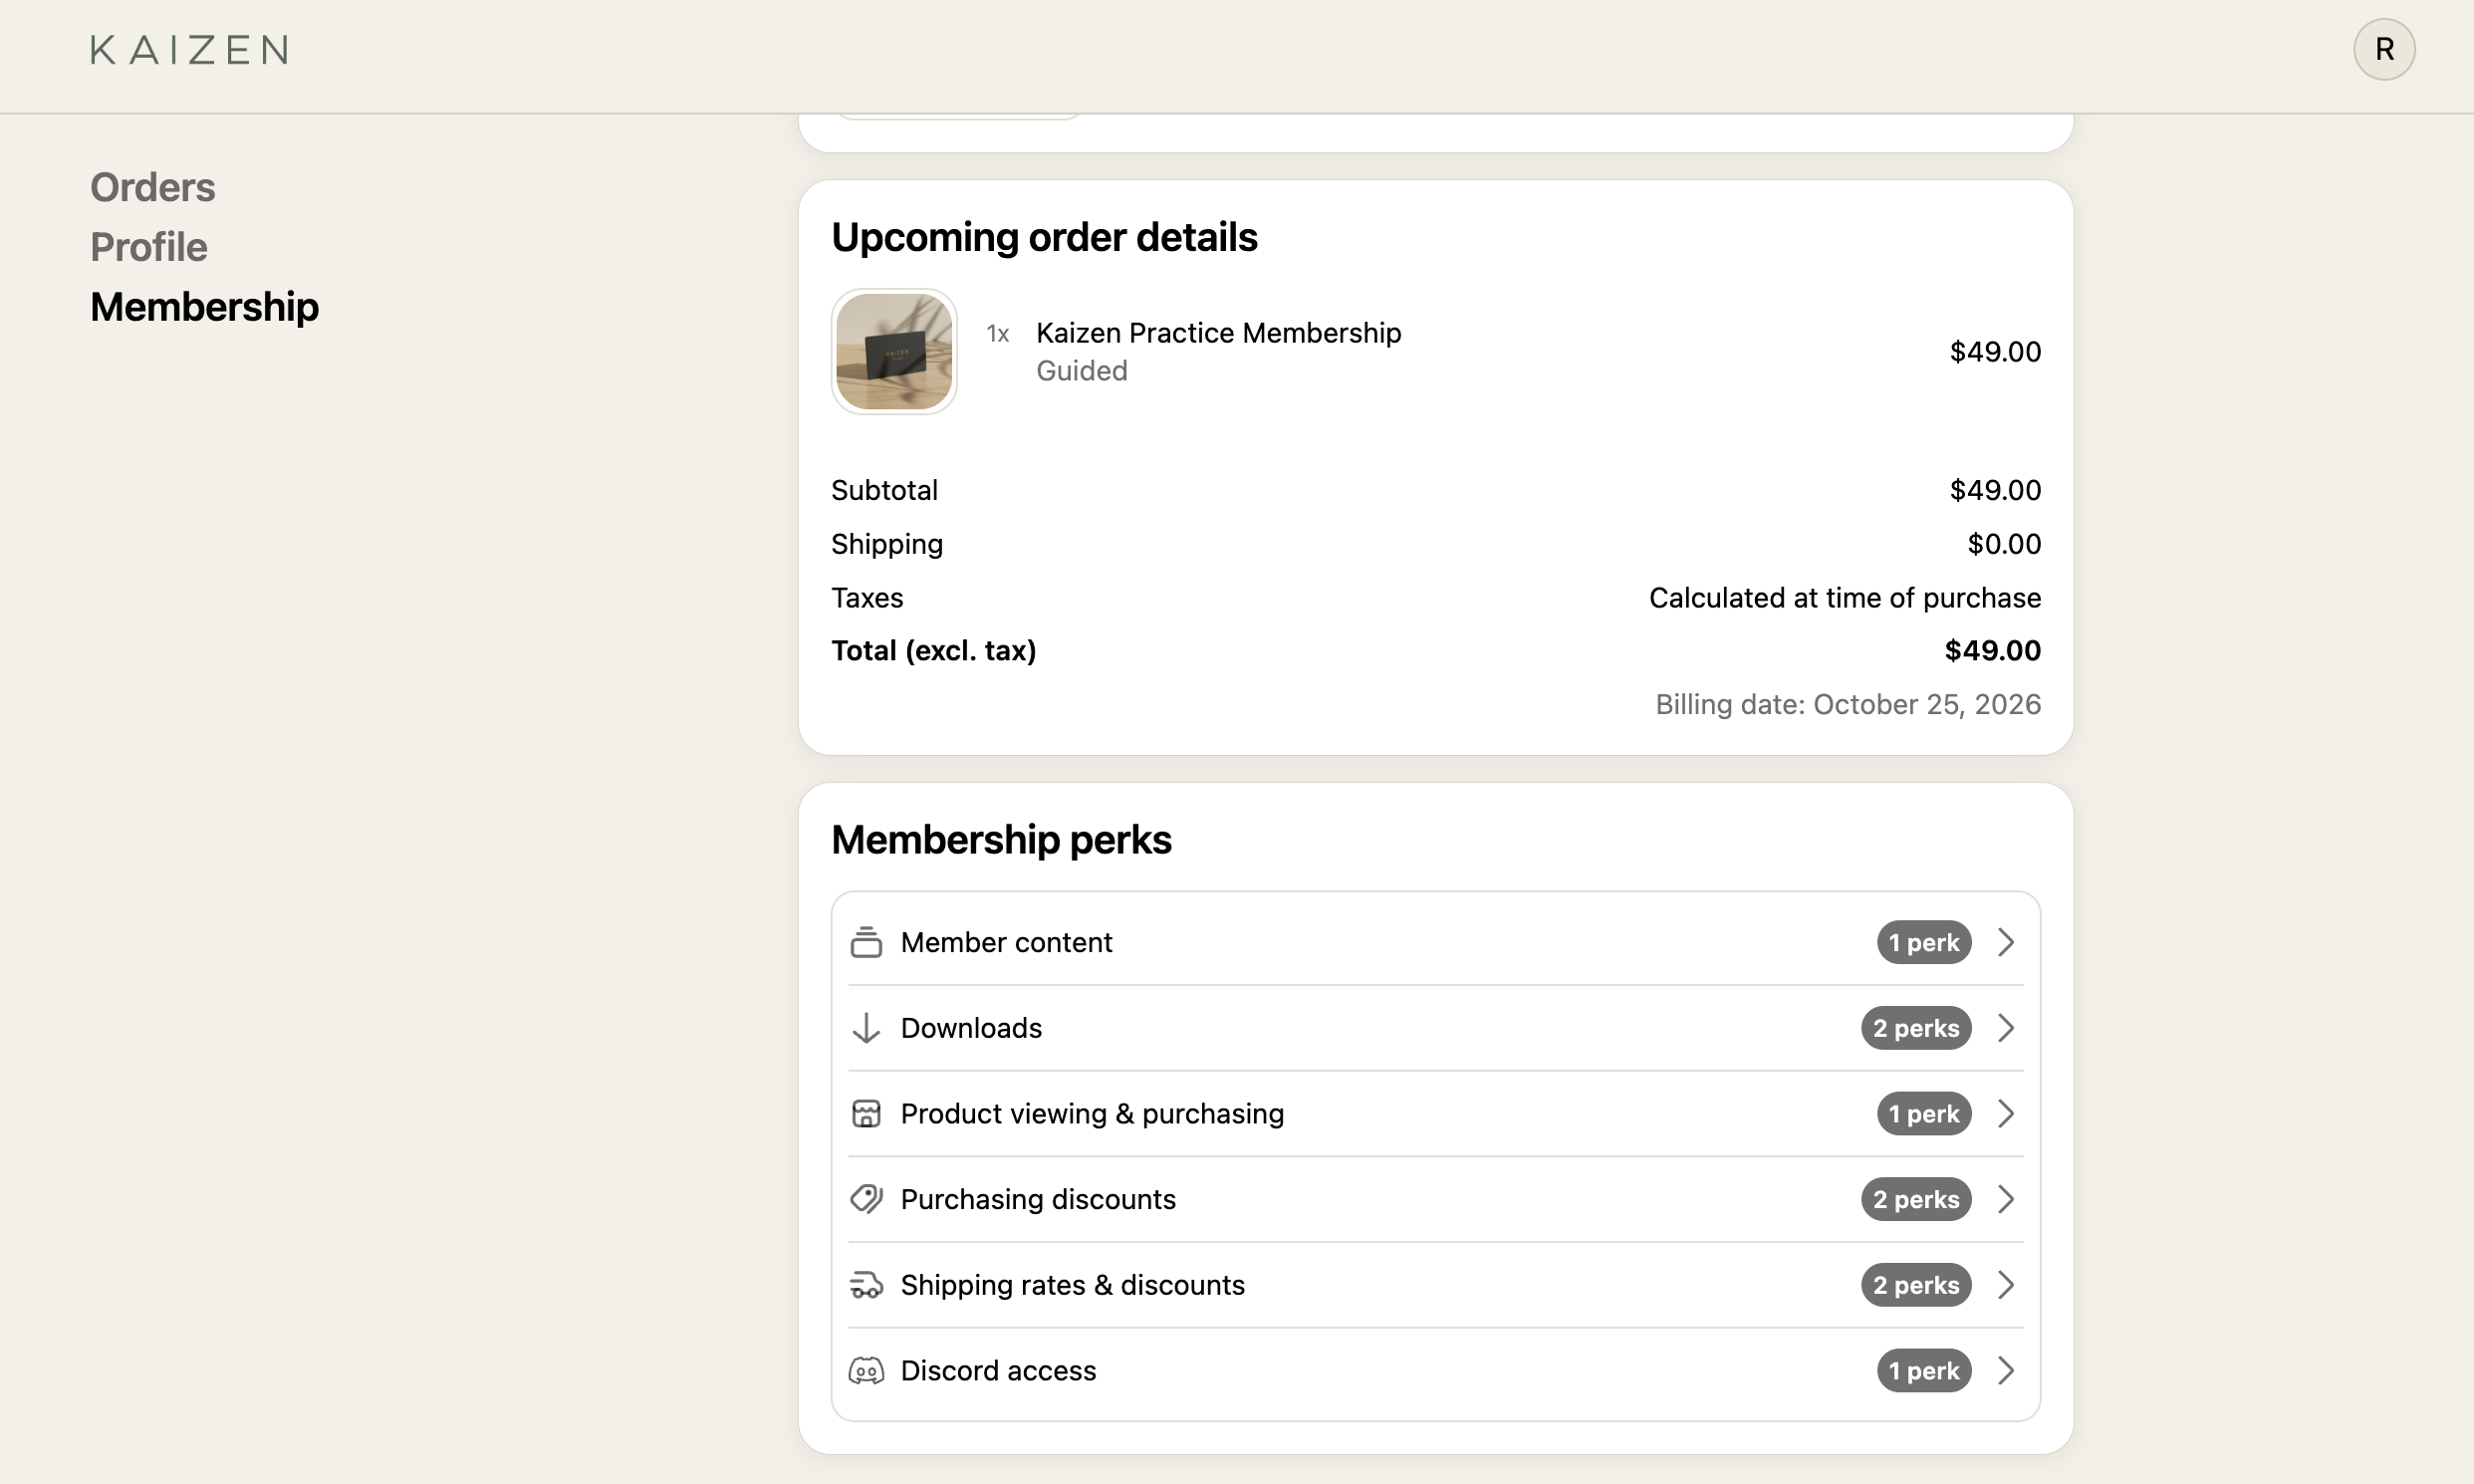Click Discord access row label
The image size is (2474, 1484).
[998, 1371]
